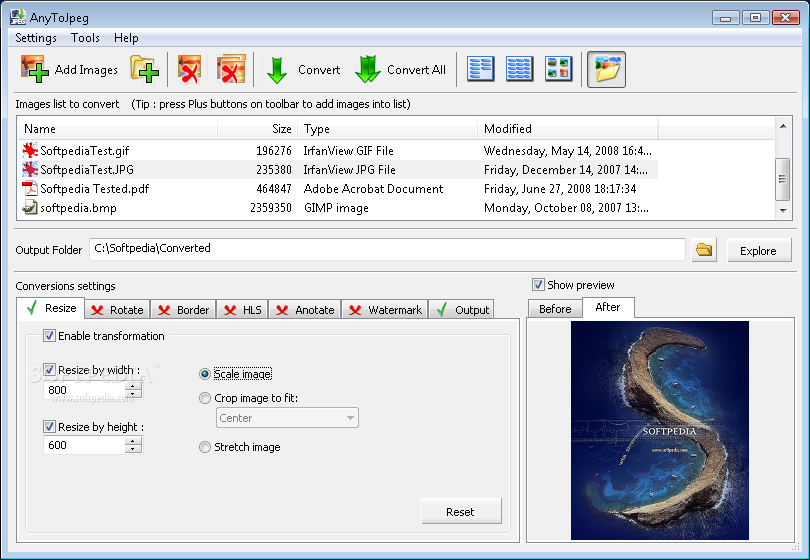Toggle Resize by width checkbox

pyautogui.click(x=49, y=370)
